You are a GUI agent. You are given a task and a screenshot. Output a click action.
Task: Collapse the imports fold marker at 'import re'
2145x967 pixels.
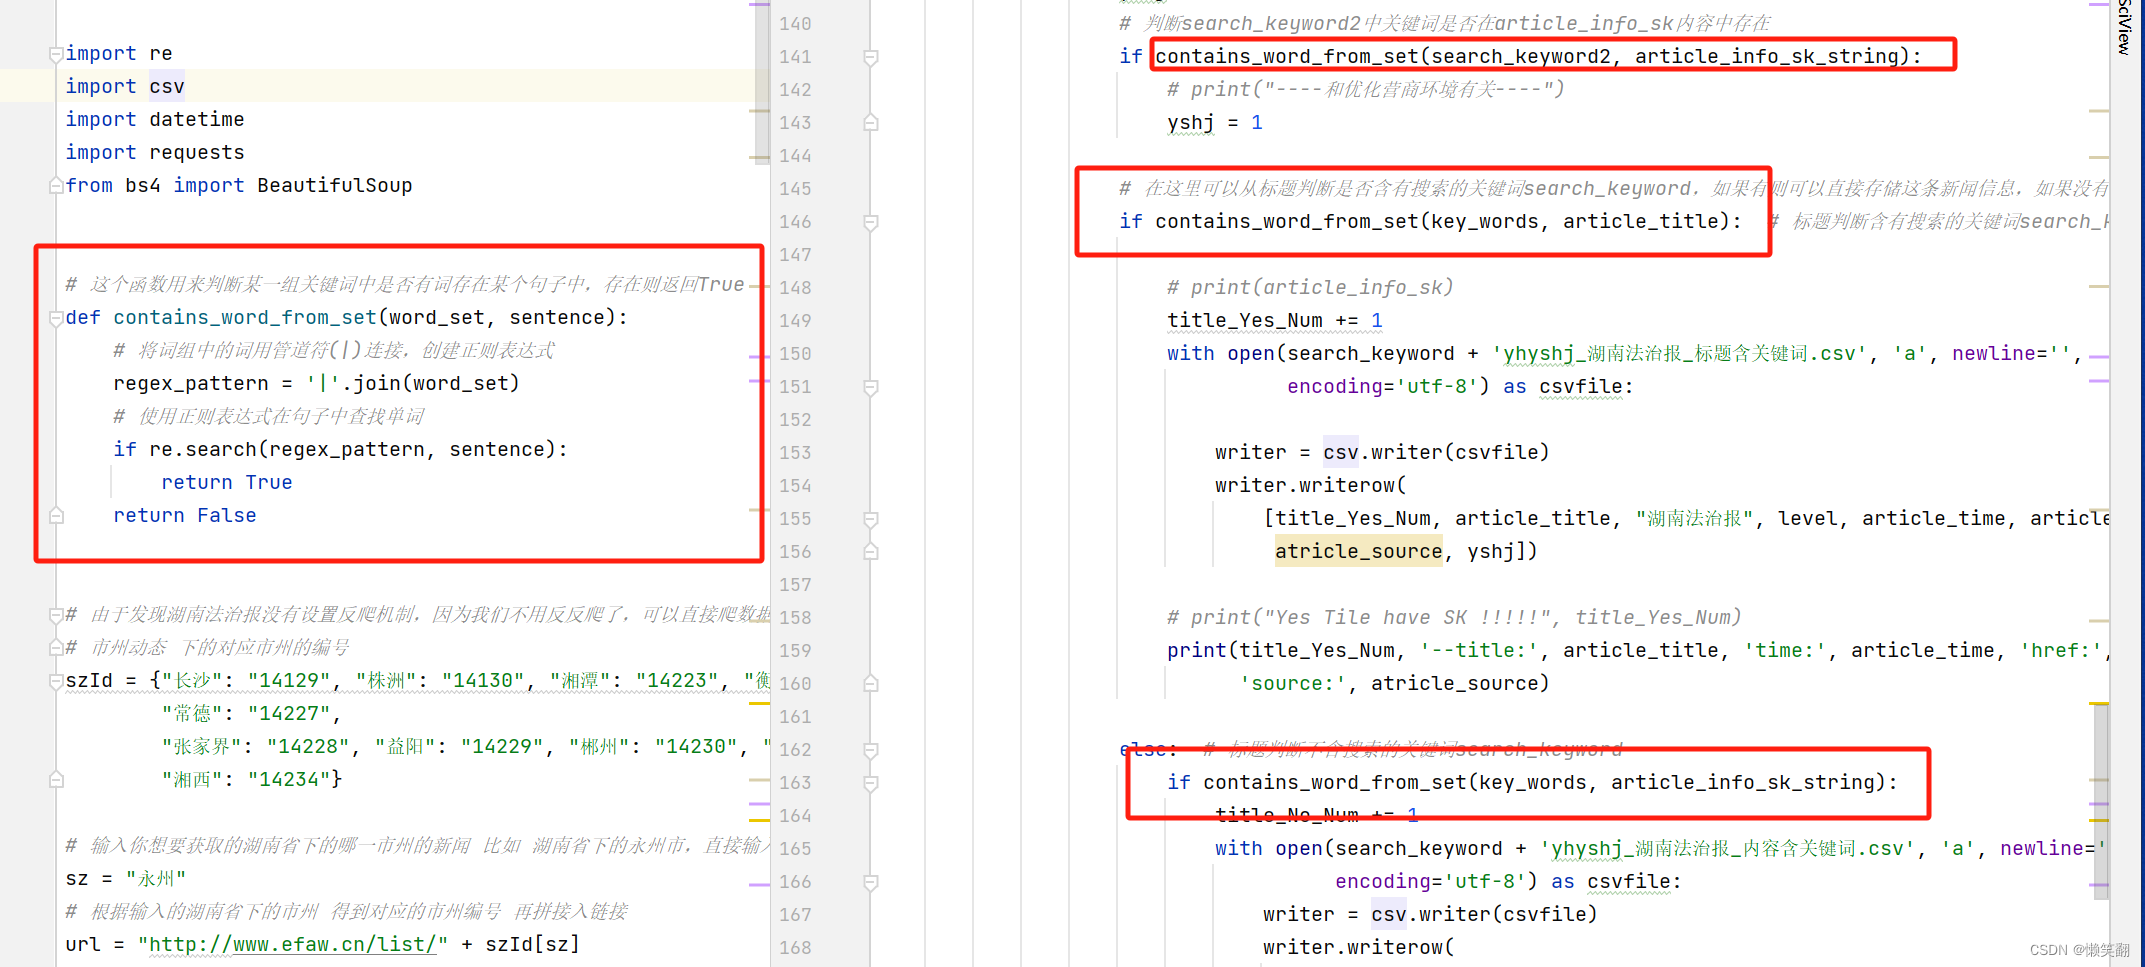point(57,54)
